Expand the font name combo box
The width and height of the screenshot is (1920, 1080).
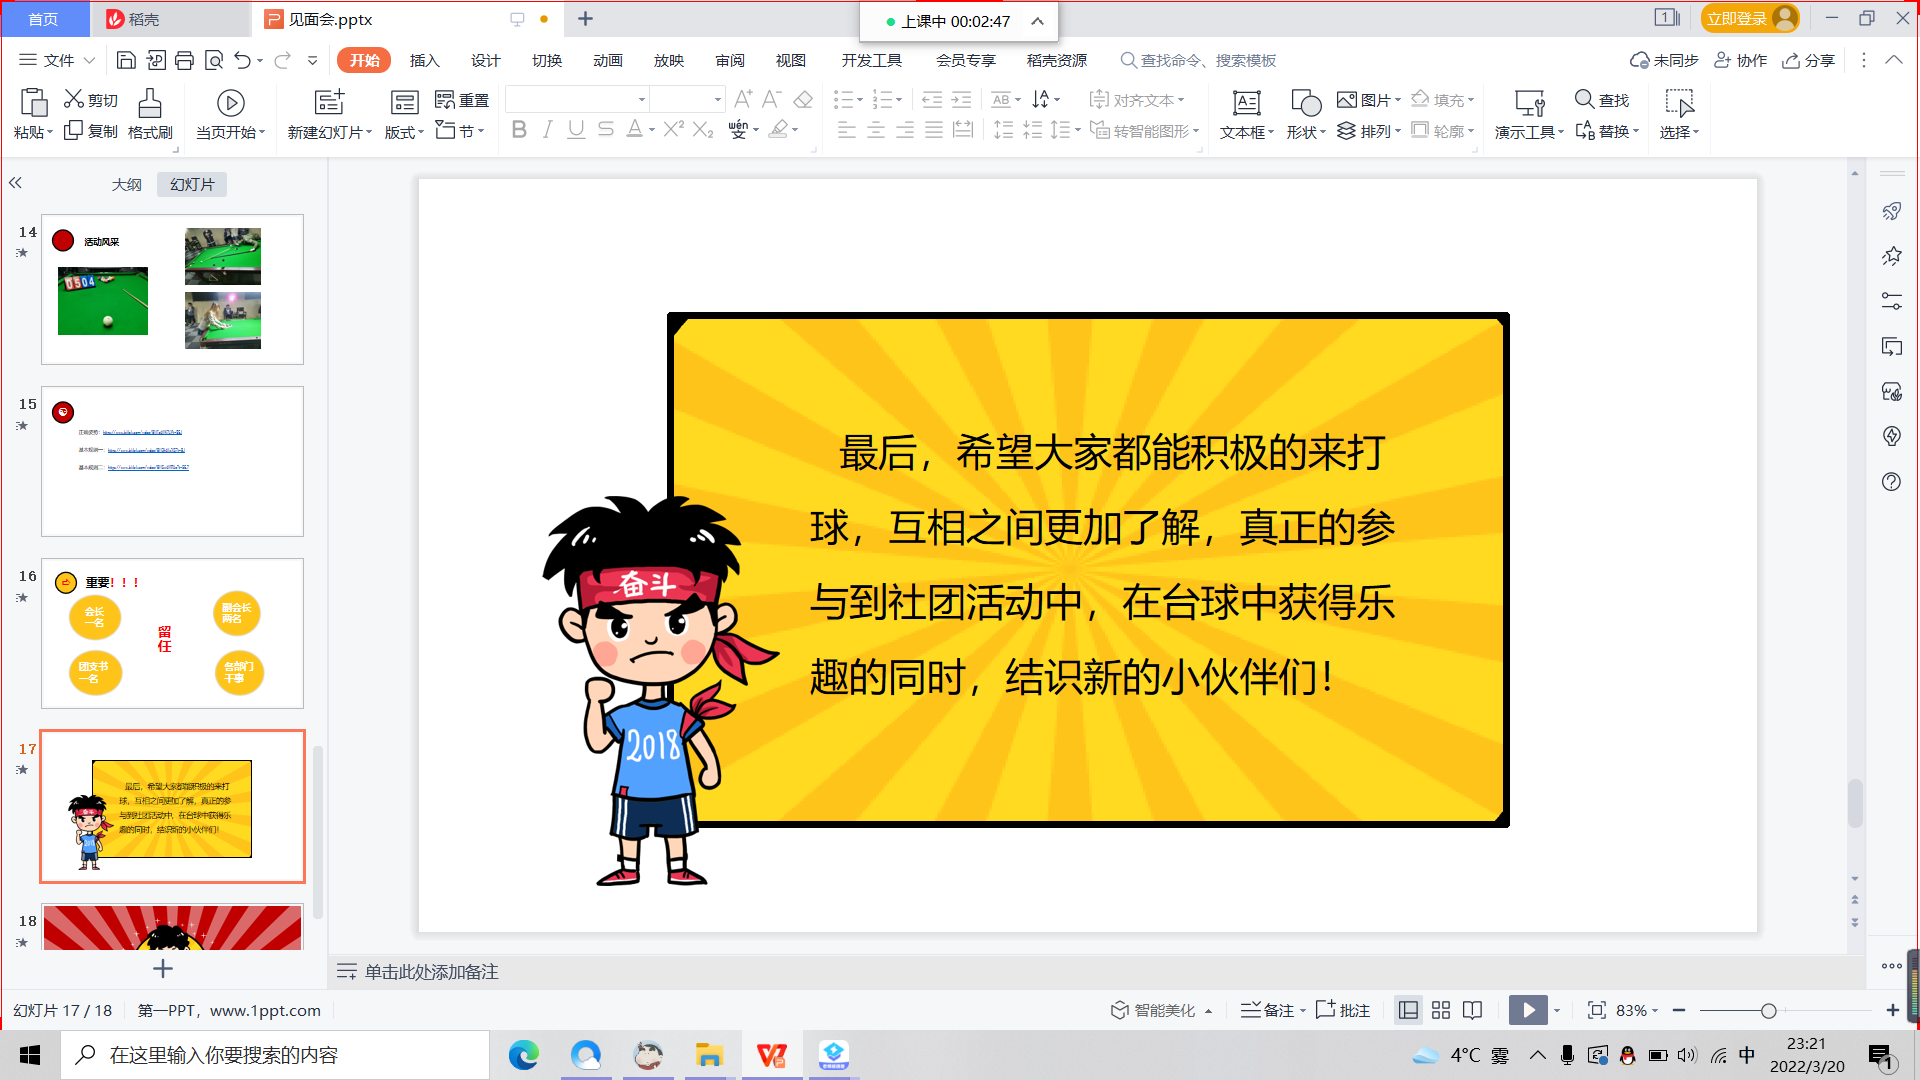pos(642,99)
